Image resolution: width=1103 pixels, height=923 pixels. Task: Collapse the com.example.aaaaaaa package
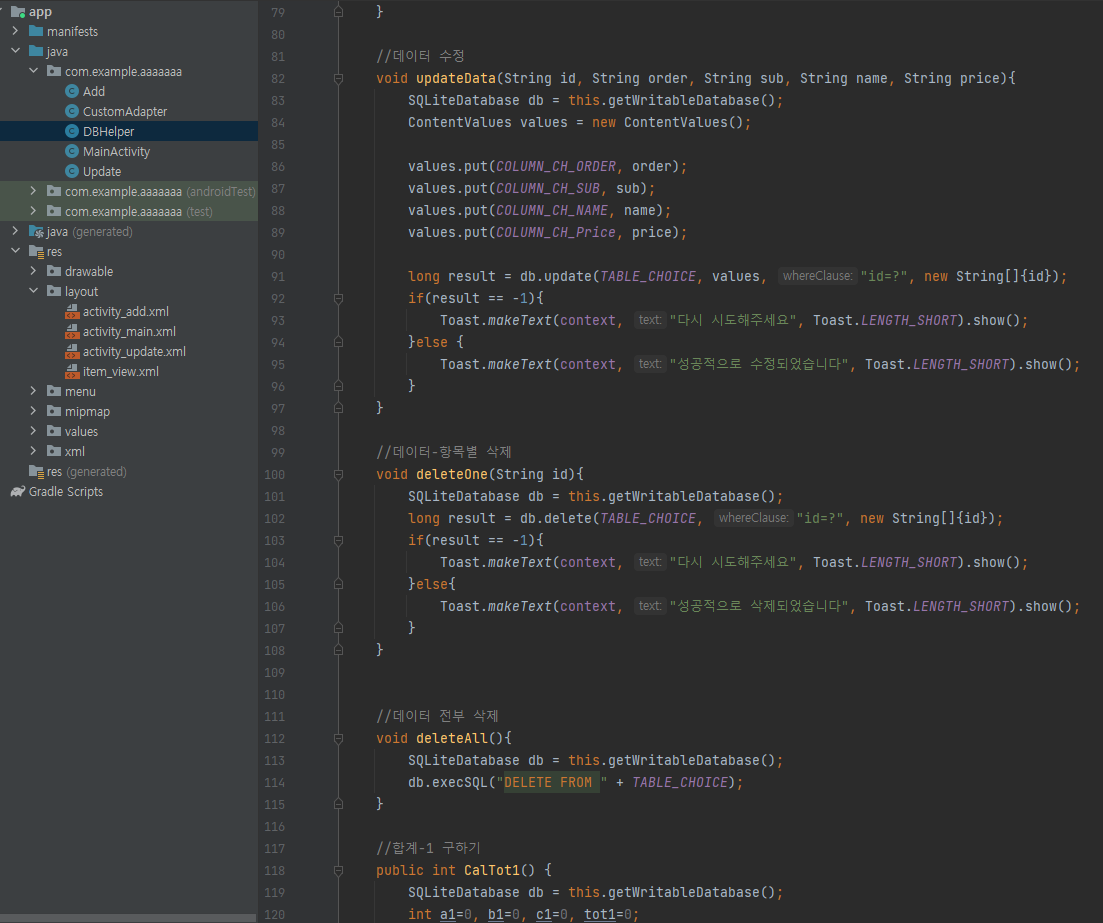coord(33,70)
